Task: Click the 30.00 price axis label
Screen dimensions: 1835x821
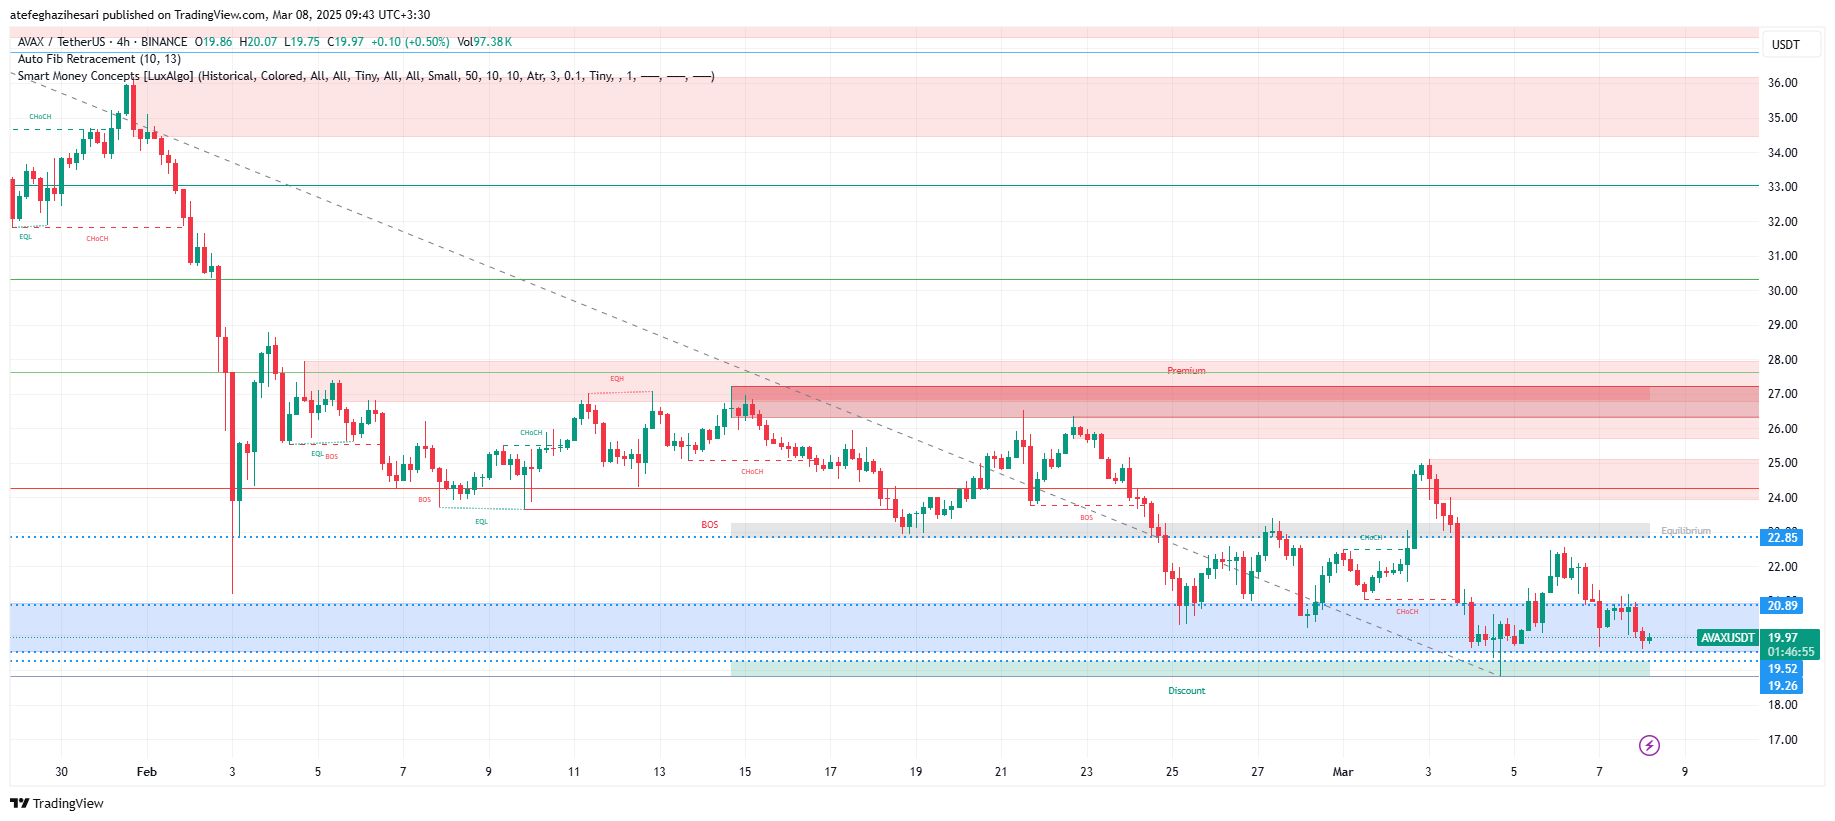Action: click(x=1782, y=291)
